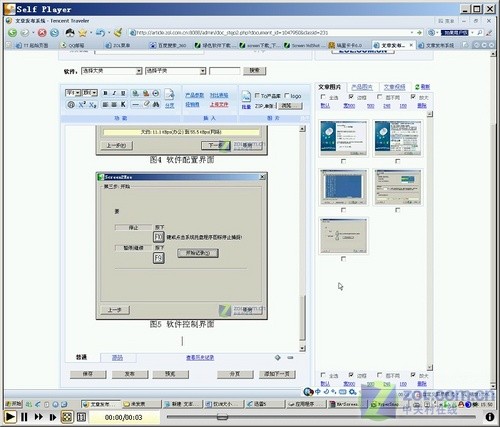Click the fast-forward button in player
500x427 pixels.
(x=39, y=417)
